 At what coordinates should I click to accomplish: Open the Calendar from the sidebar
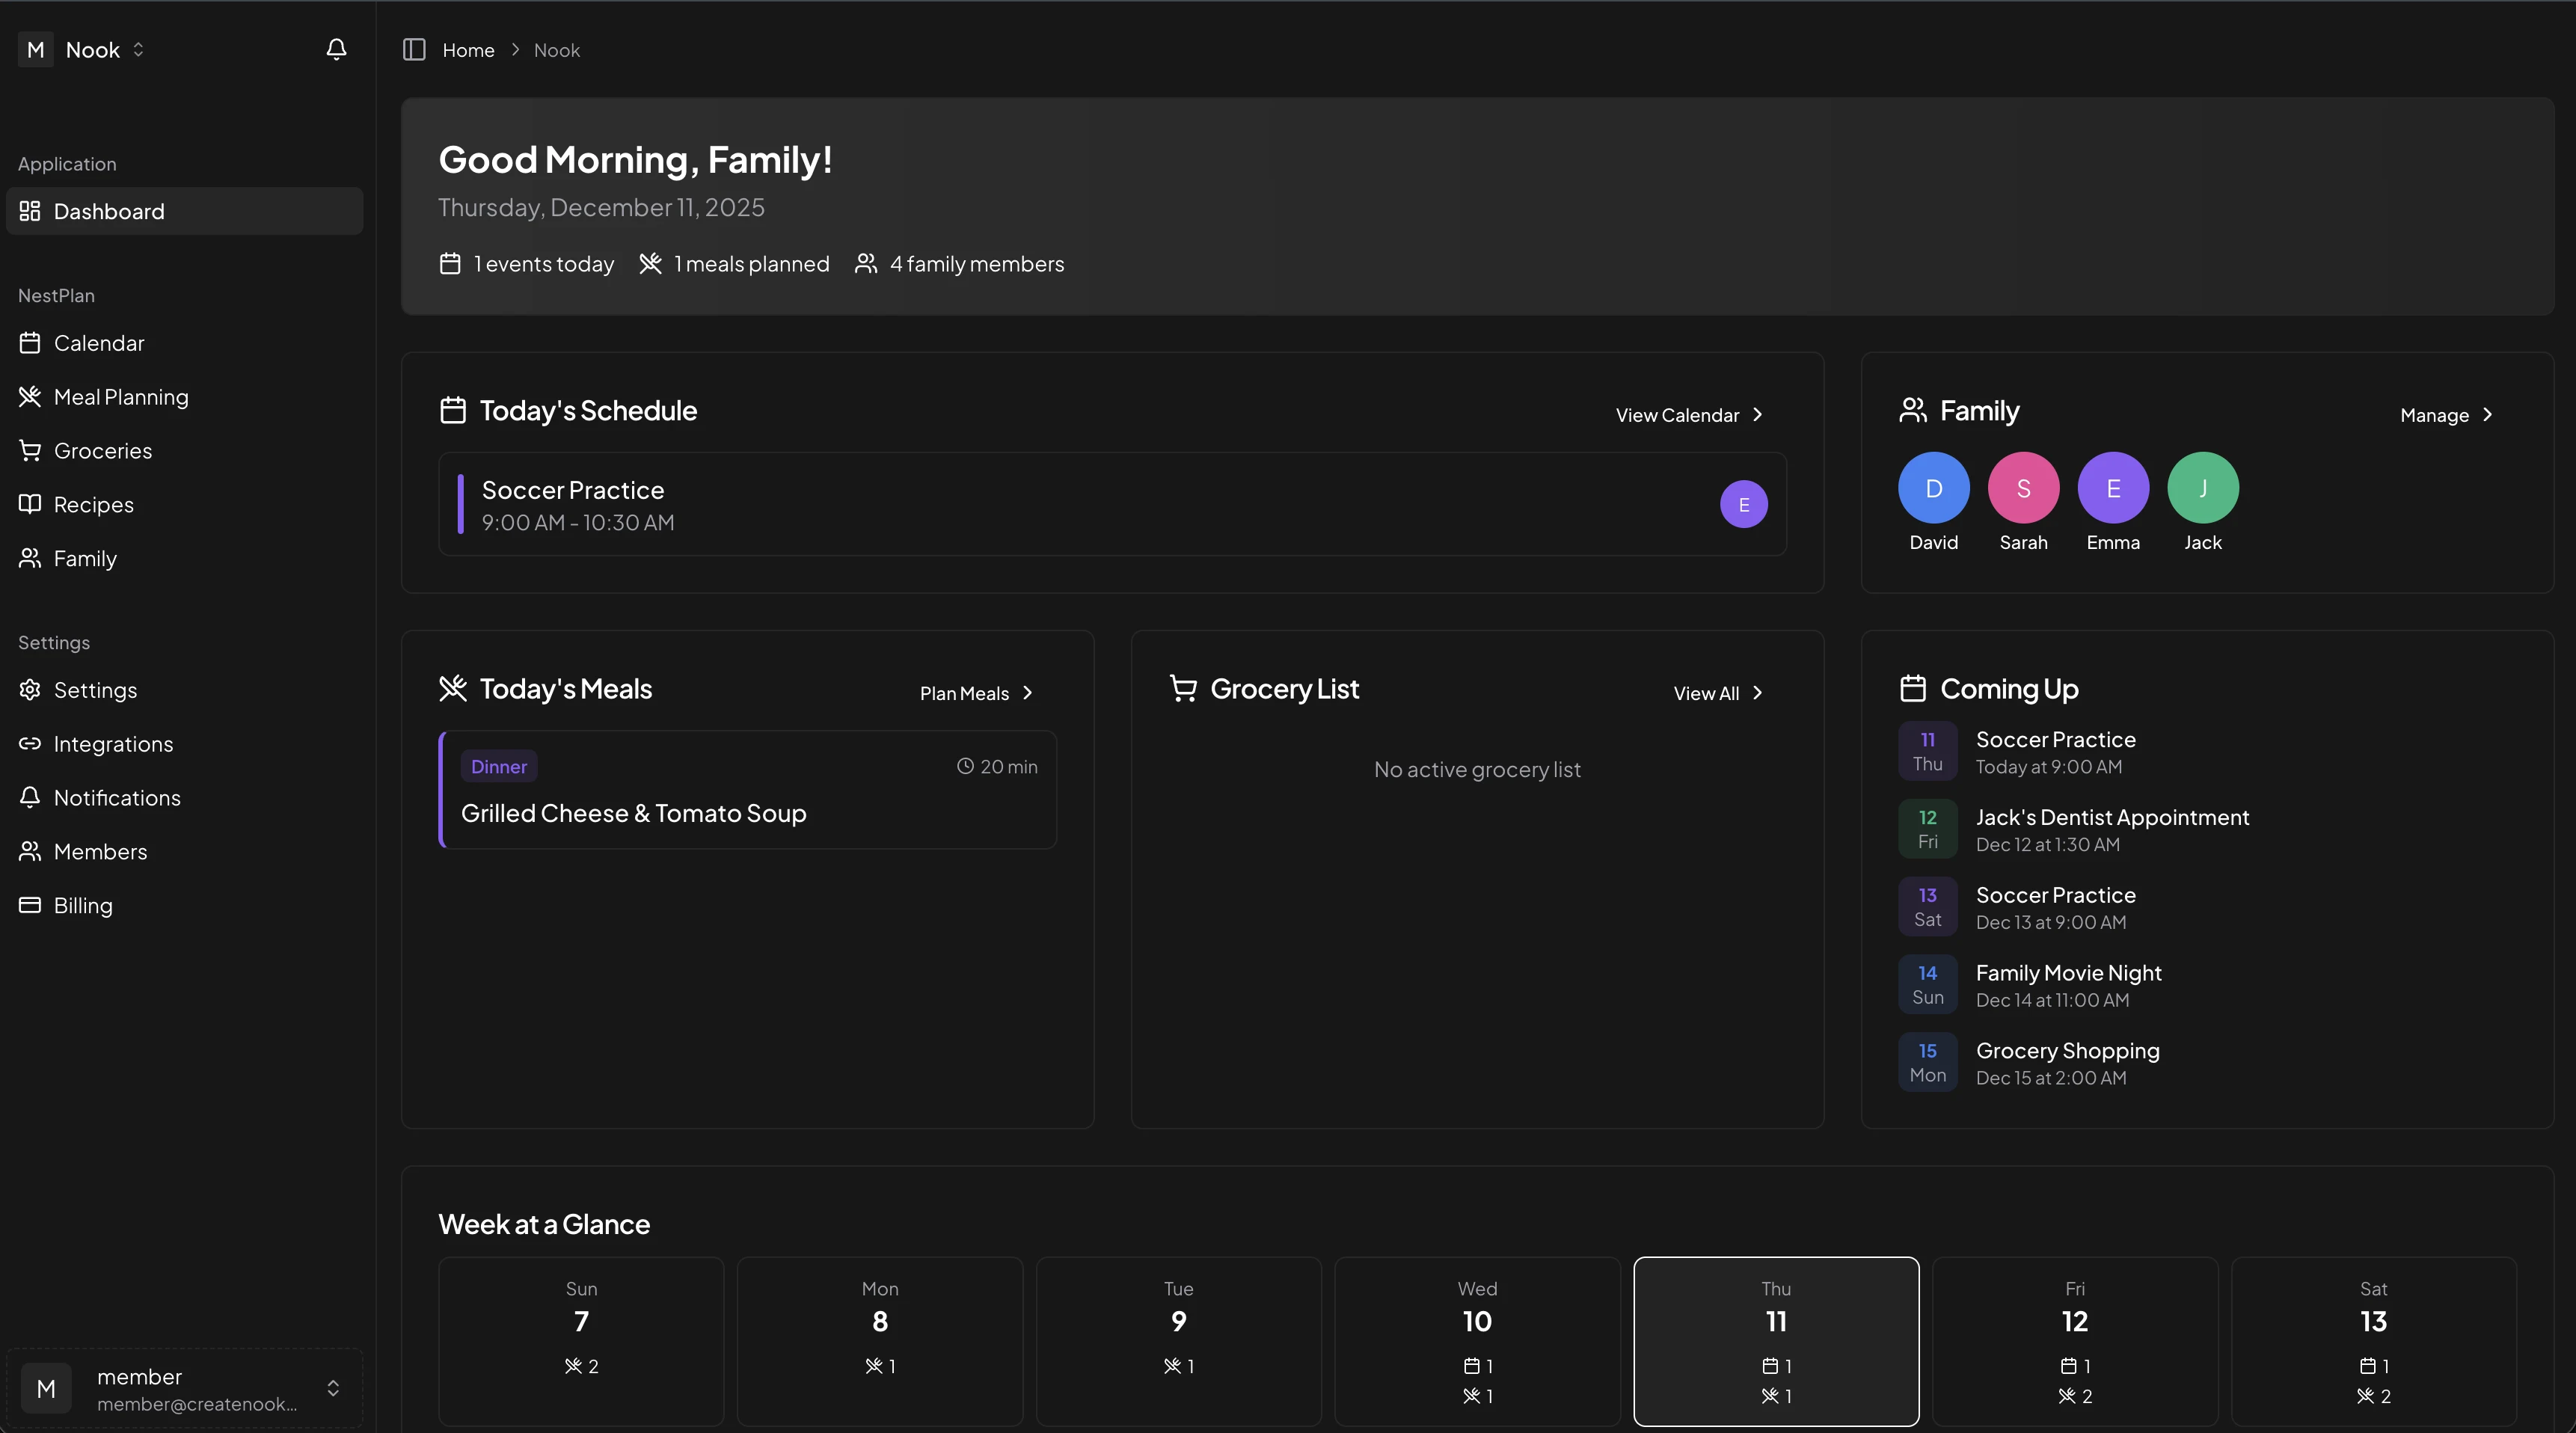[x=99, y=342]
